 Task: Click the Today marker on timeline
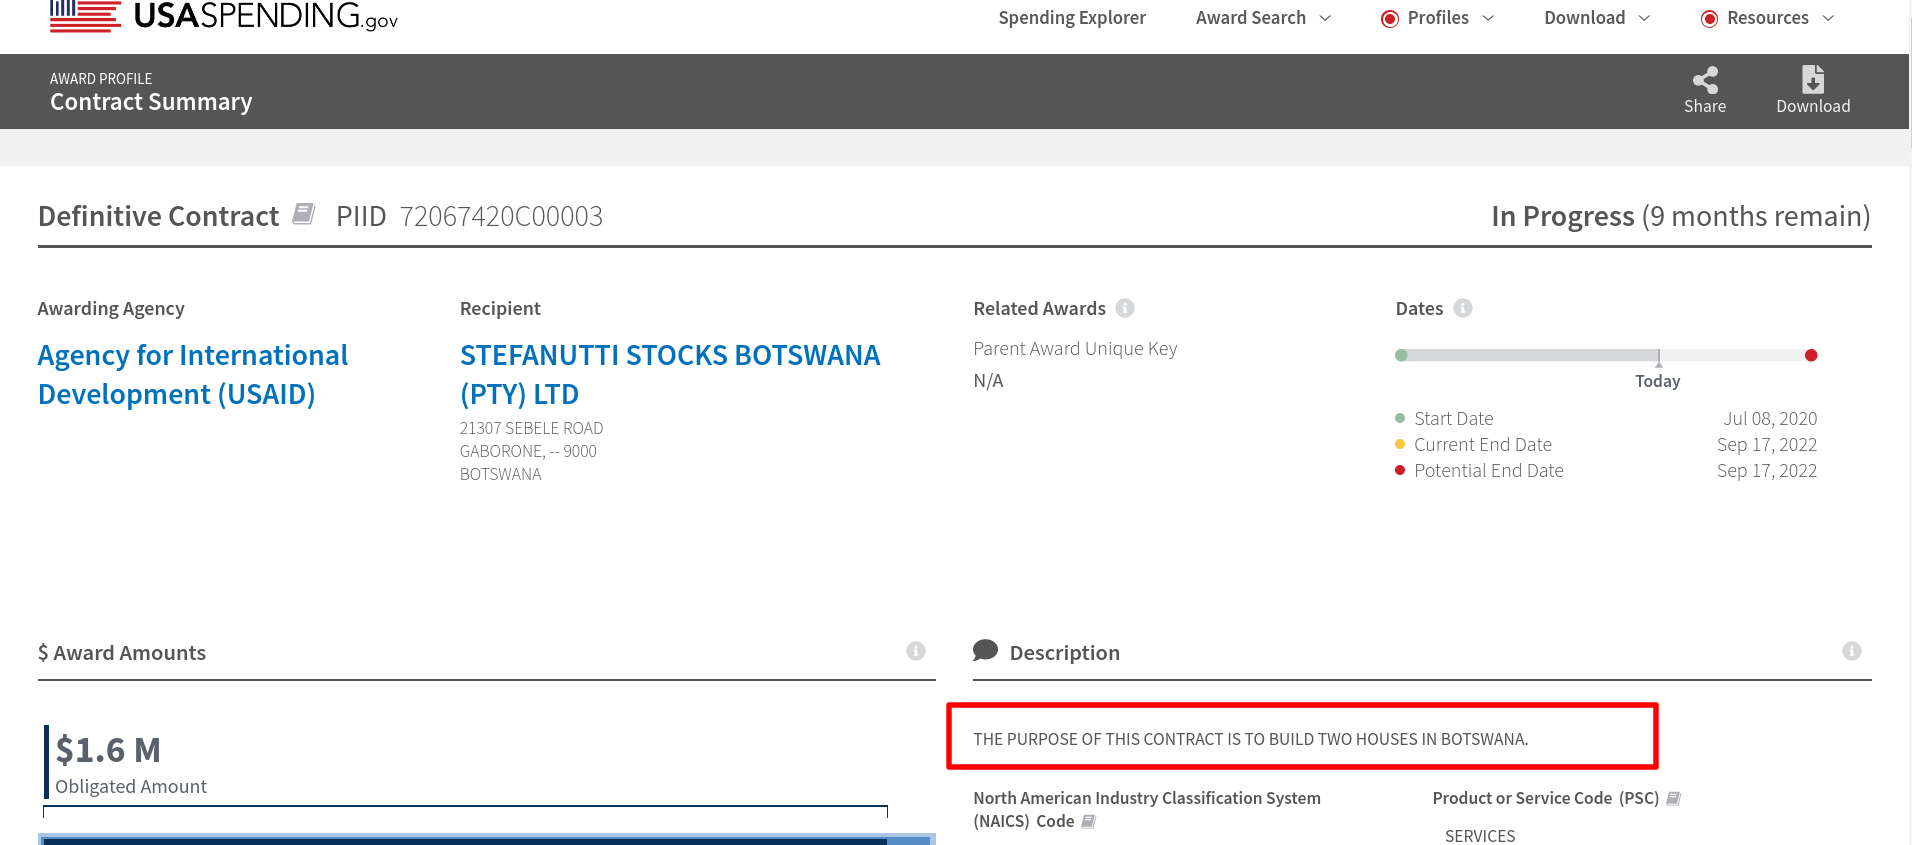pyautogui.click(x=1658, y=381)
